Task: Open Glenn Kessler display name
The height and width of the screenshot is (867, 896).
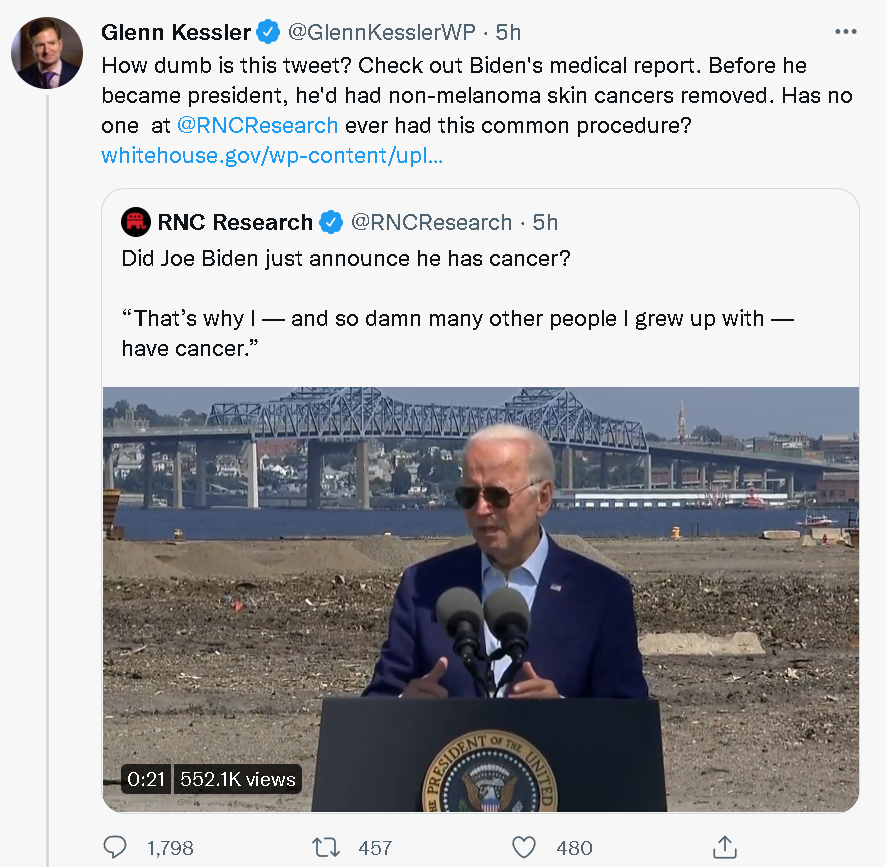Action: (176, 32)
